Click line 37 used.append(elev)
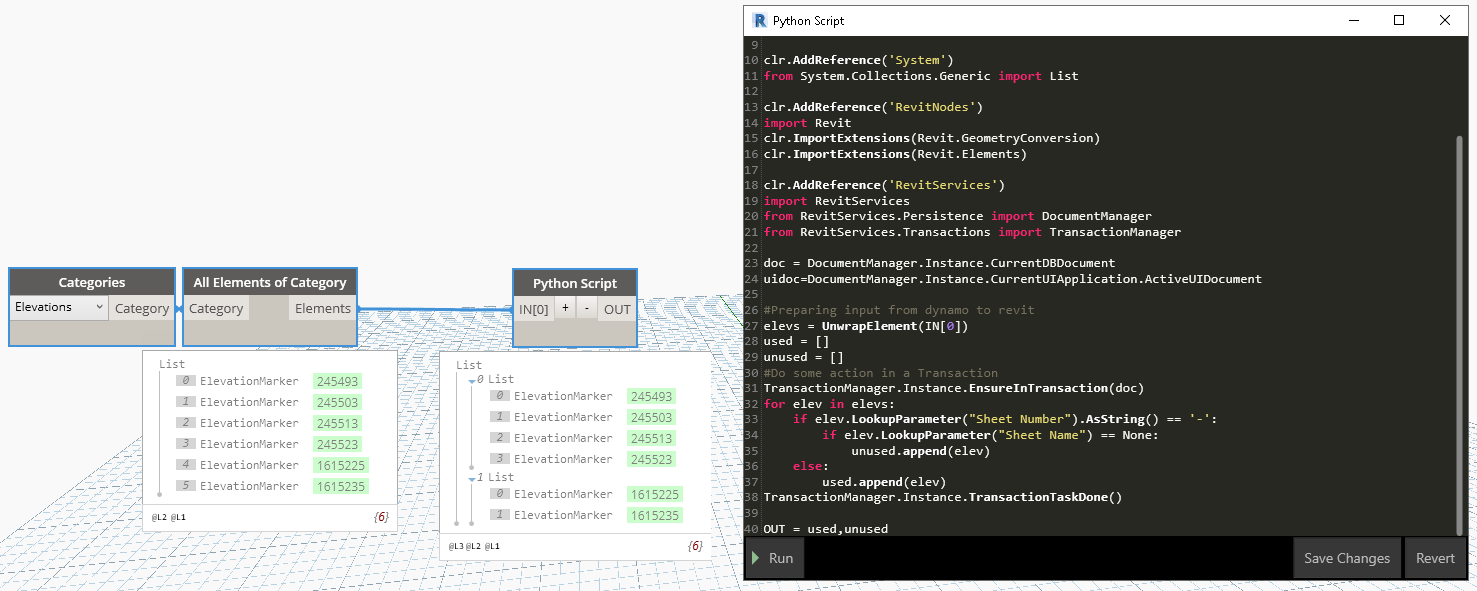 click(x=884, y=482)
